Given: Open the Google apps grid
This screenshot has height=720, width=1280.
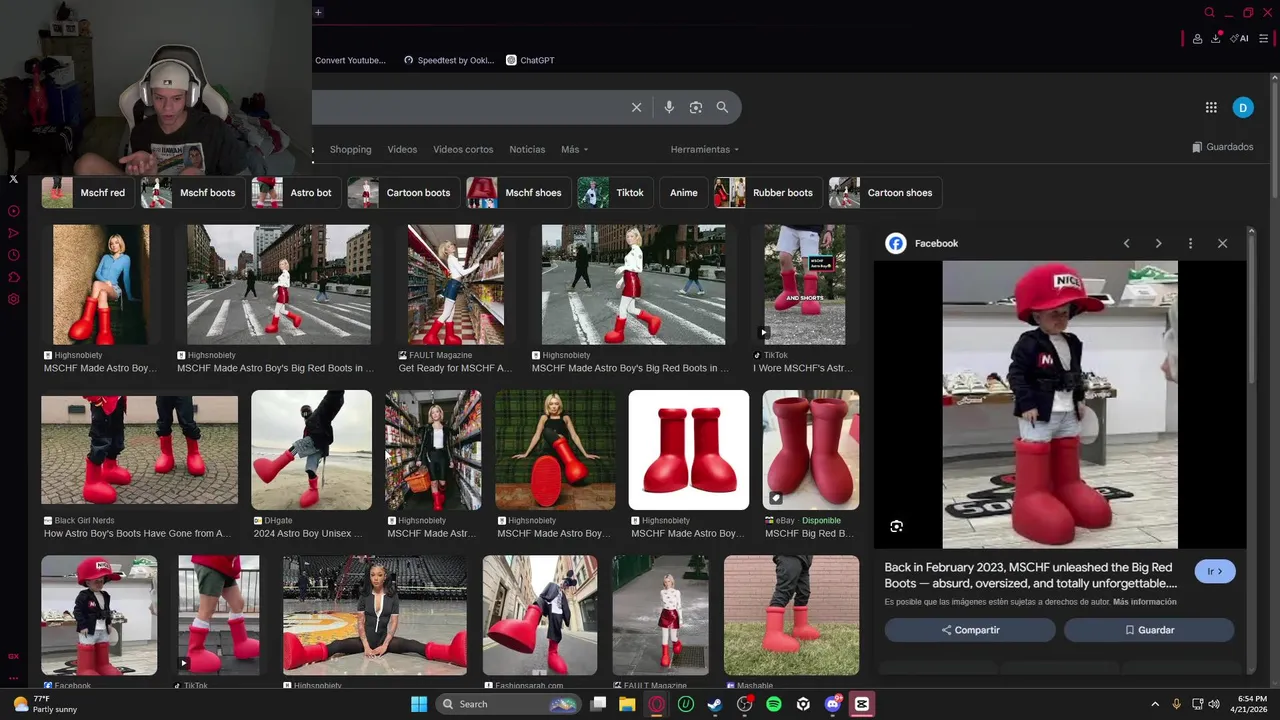Looking at the screenshot, I should point(1211,107).
